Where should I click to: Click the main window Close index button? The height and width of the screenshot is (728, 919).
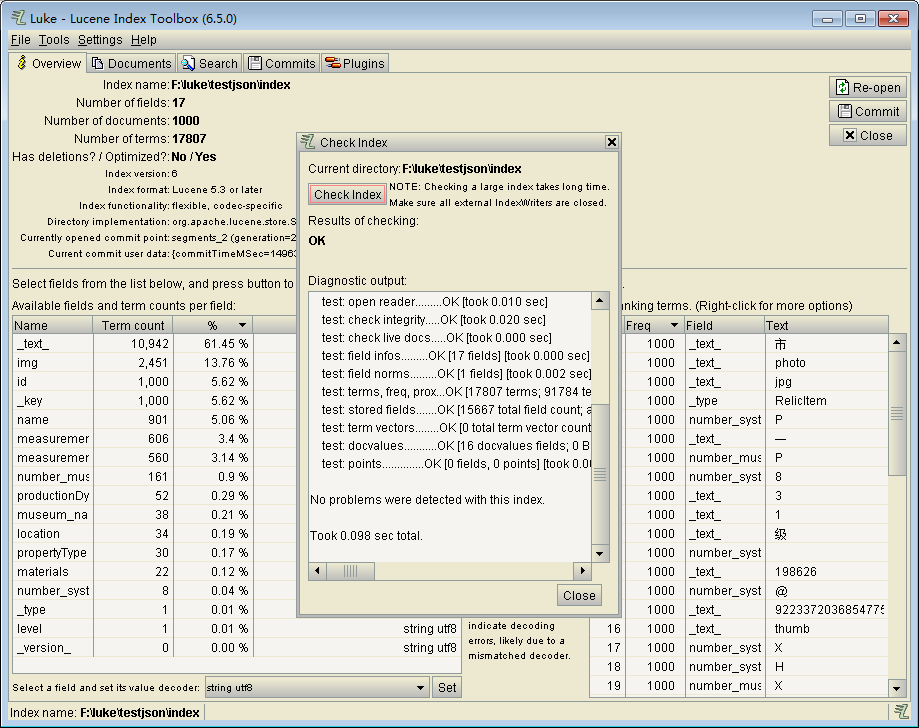point(868,135)
